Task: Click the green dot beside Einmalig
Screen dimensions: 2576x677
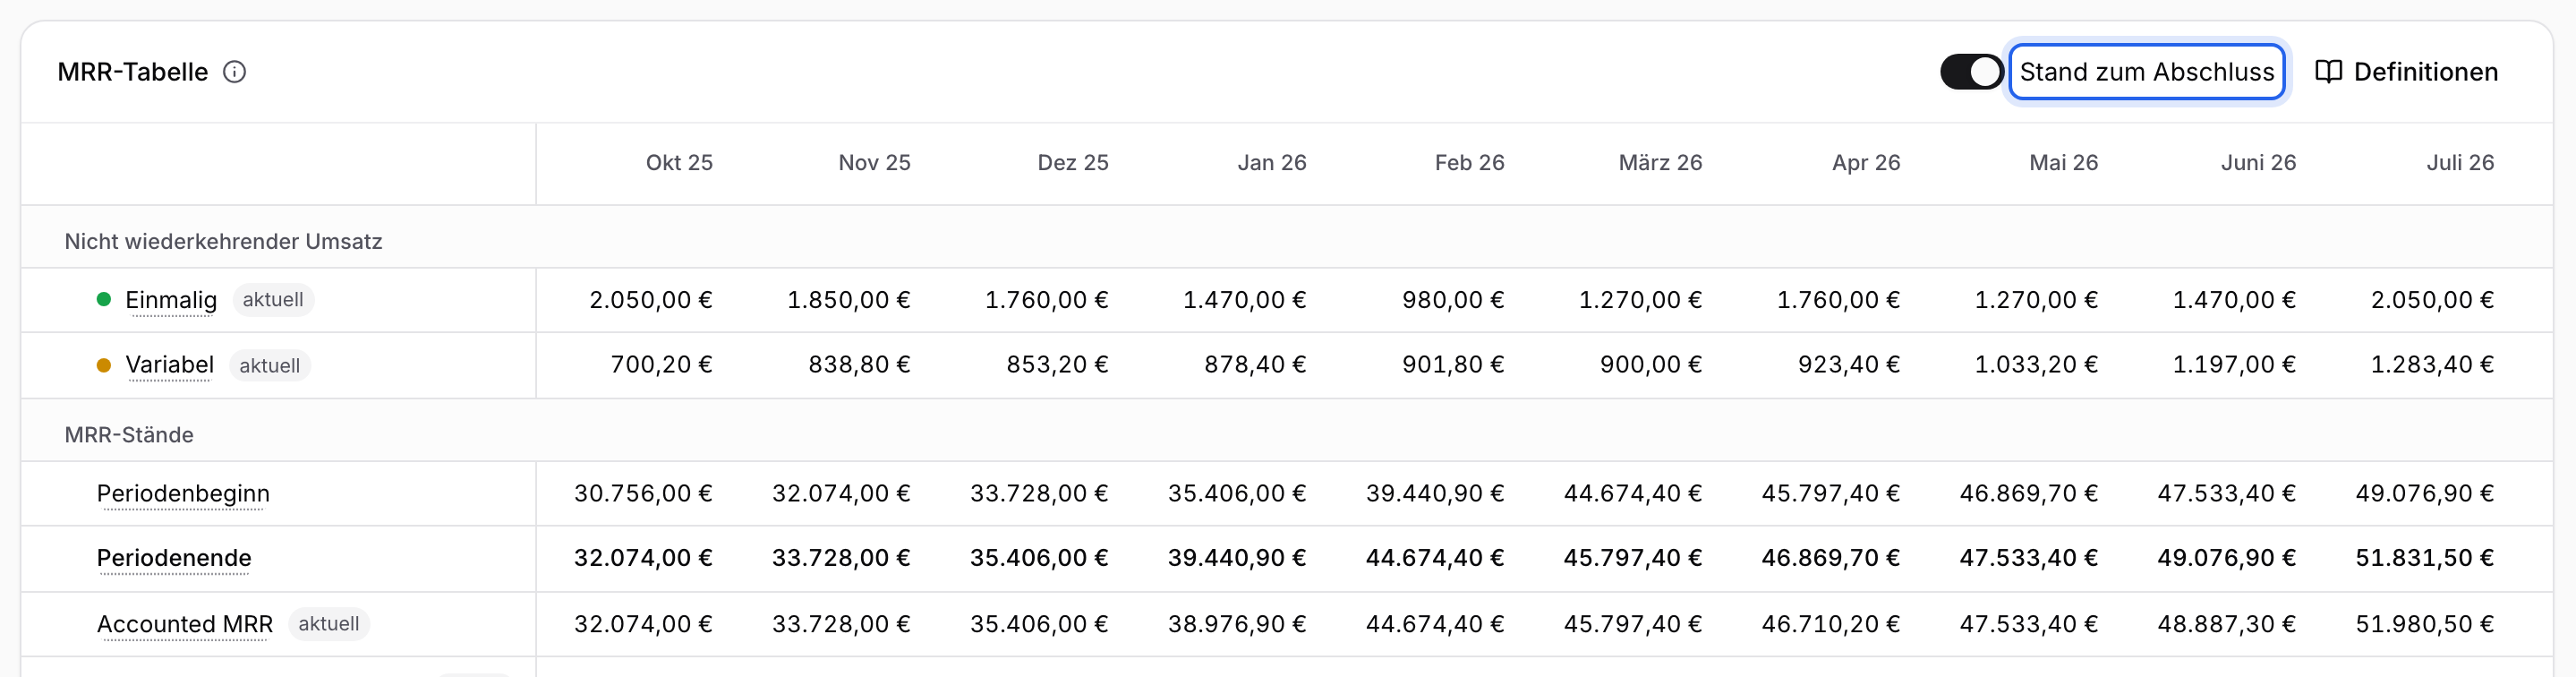Action: [x=104, y=299]
